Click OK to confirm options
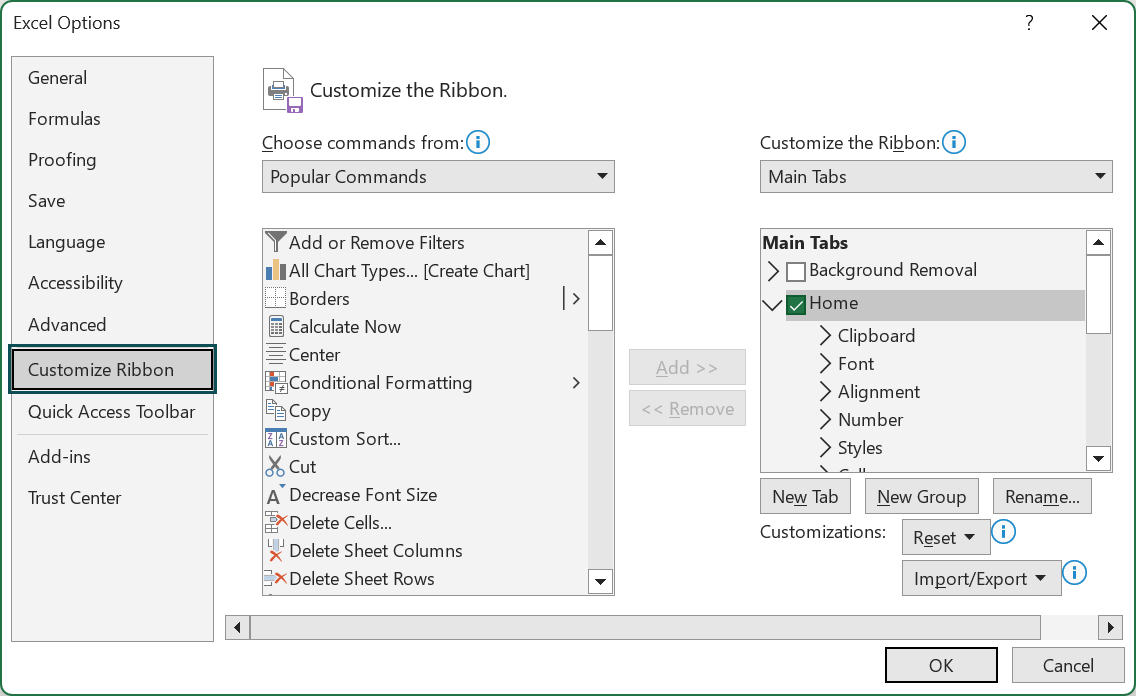This screenshot has height=696, width=1136. coord(941,665)
